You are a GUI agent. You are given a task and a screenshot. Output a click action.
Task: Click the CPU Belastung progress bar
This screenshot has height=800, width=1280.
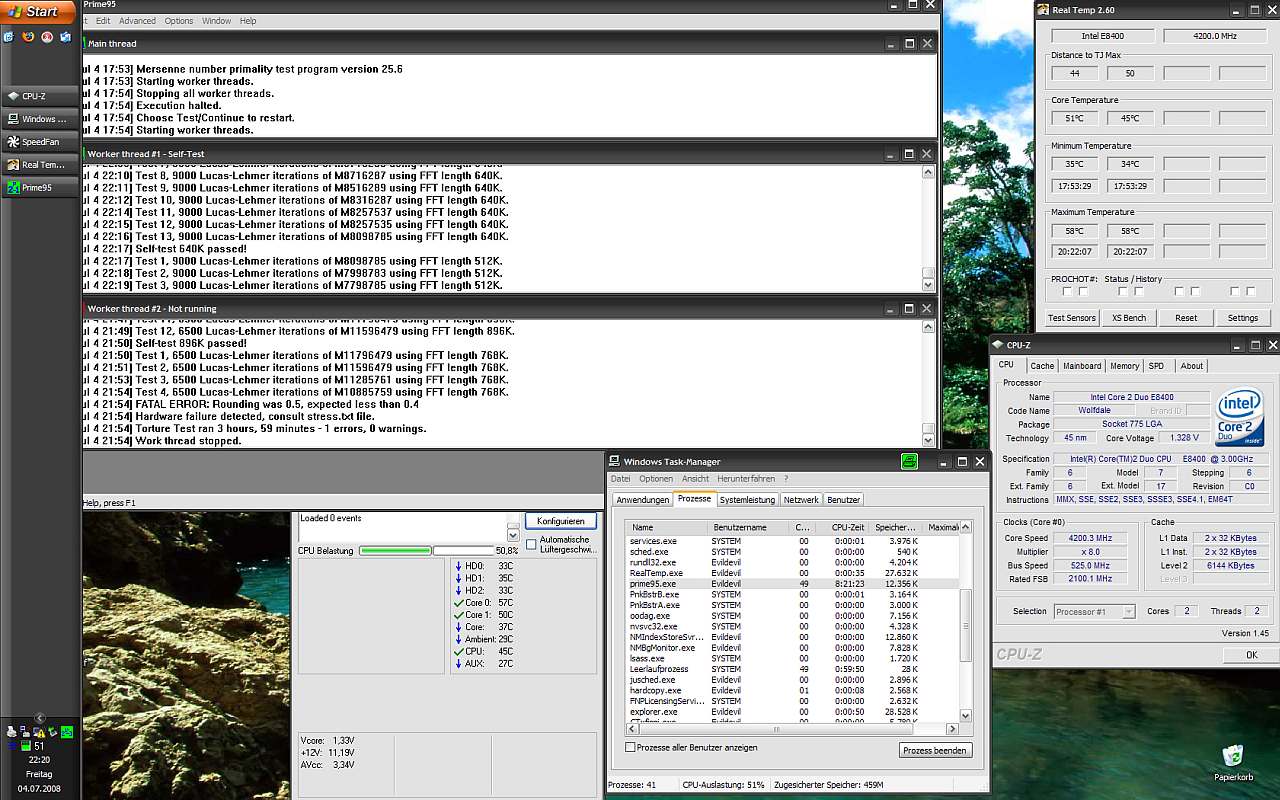[425, 550]
